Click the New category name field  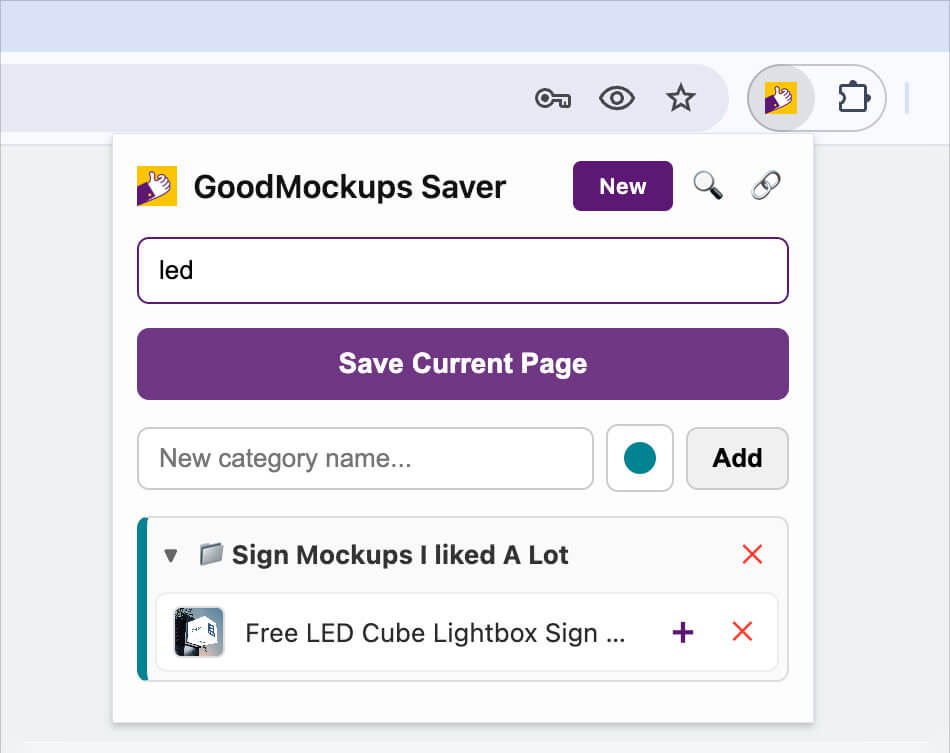[365, 459]
